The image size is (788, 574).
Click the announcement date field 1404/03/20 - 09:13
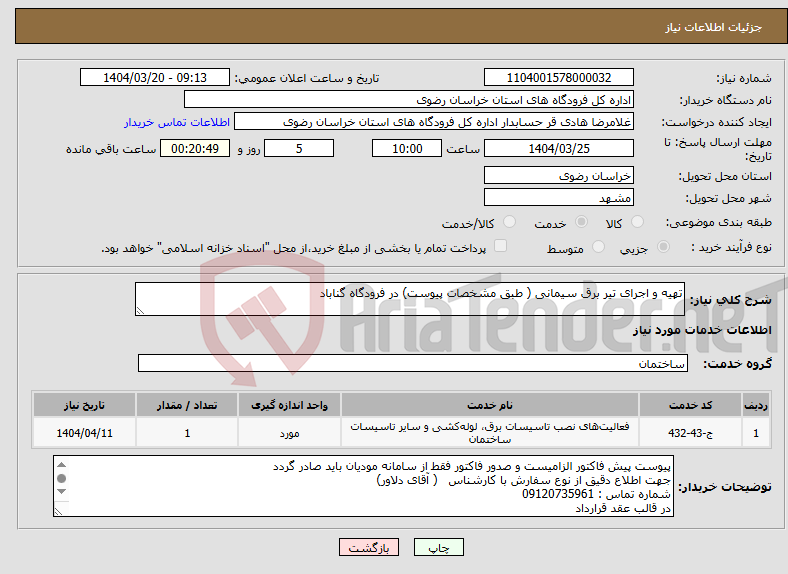(155, 77)
